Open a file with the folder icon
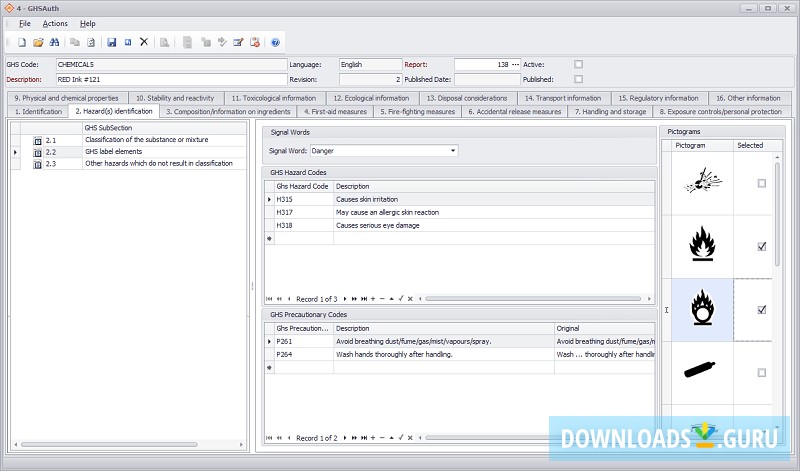The image size is (800, 471). 38,42
